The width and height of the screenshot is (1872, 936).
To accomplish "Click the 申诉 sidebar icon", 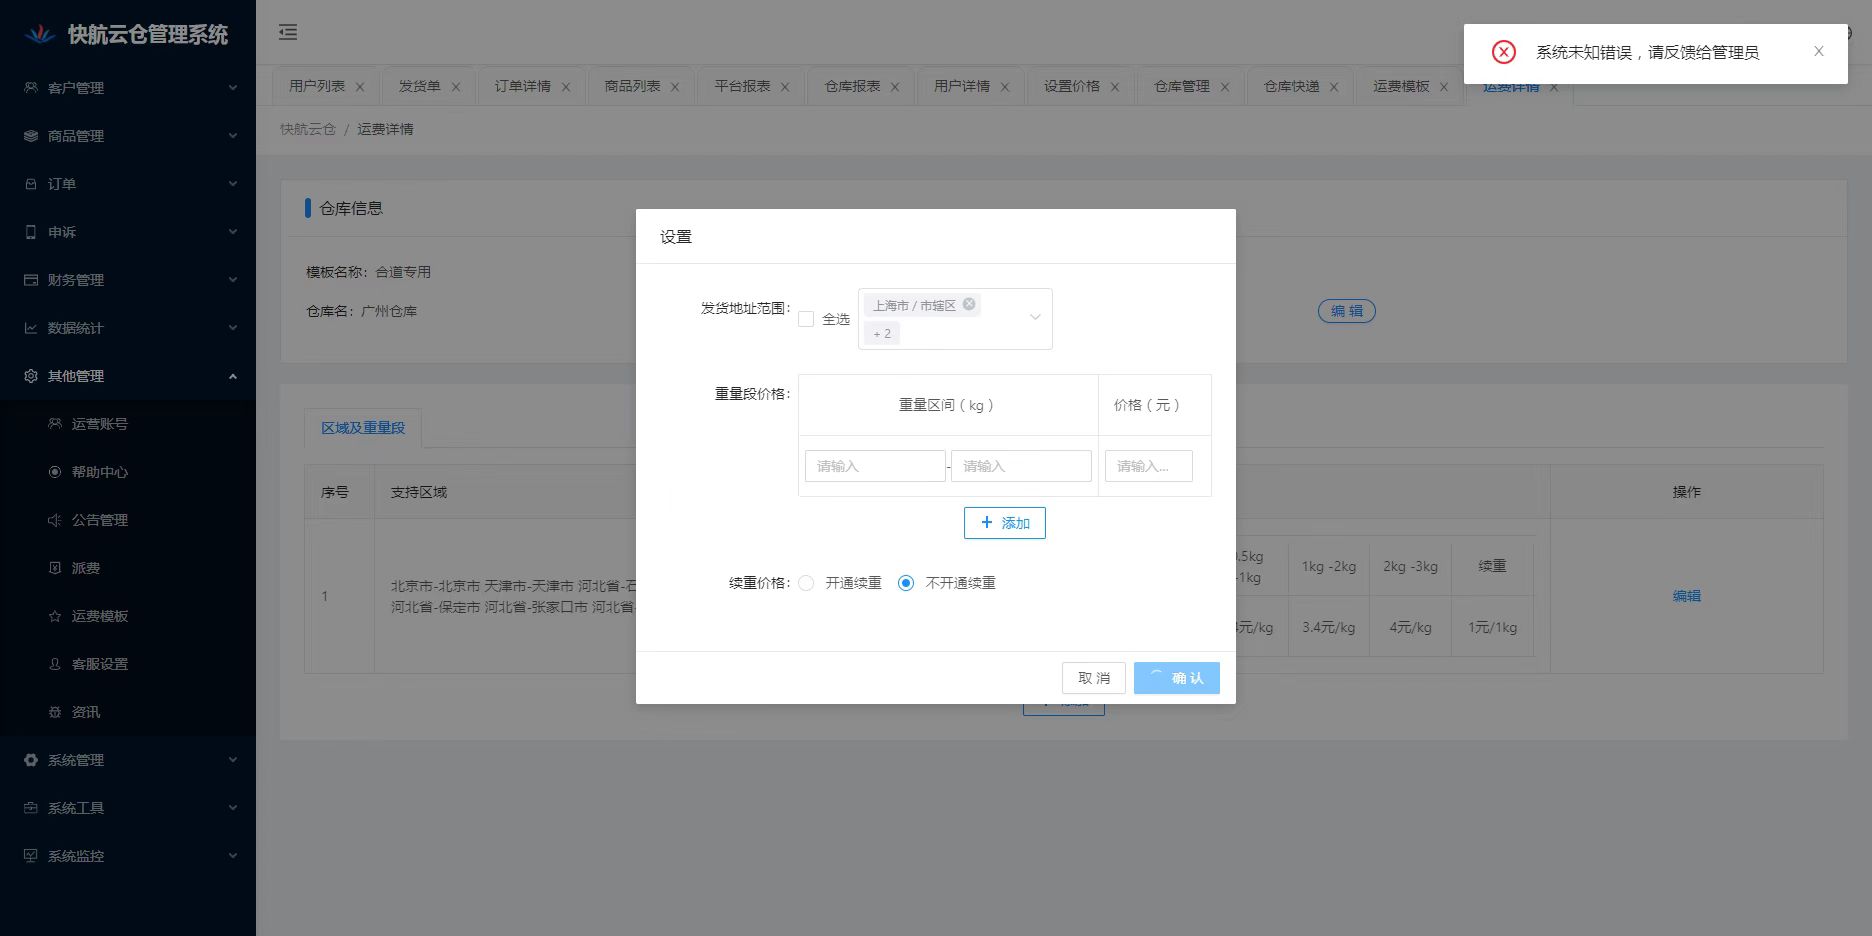I will [31, 232].
